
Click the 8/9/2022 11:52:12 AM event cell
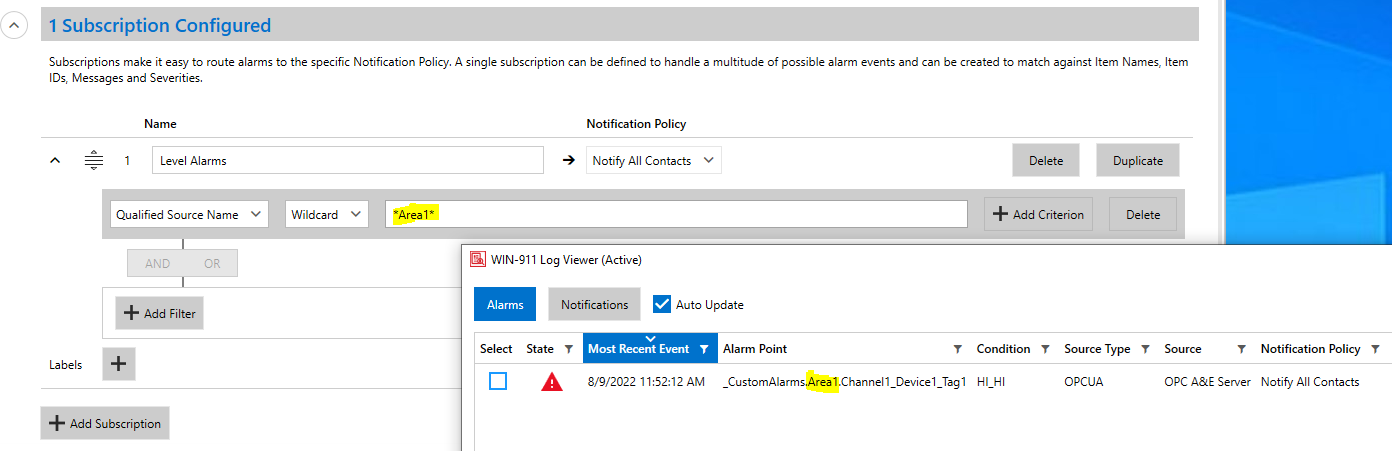click(646, 382)
